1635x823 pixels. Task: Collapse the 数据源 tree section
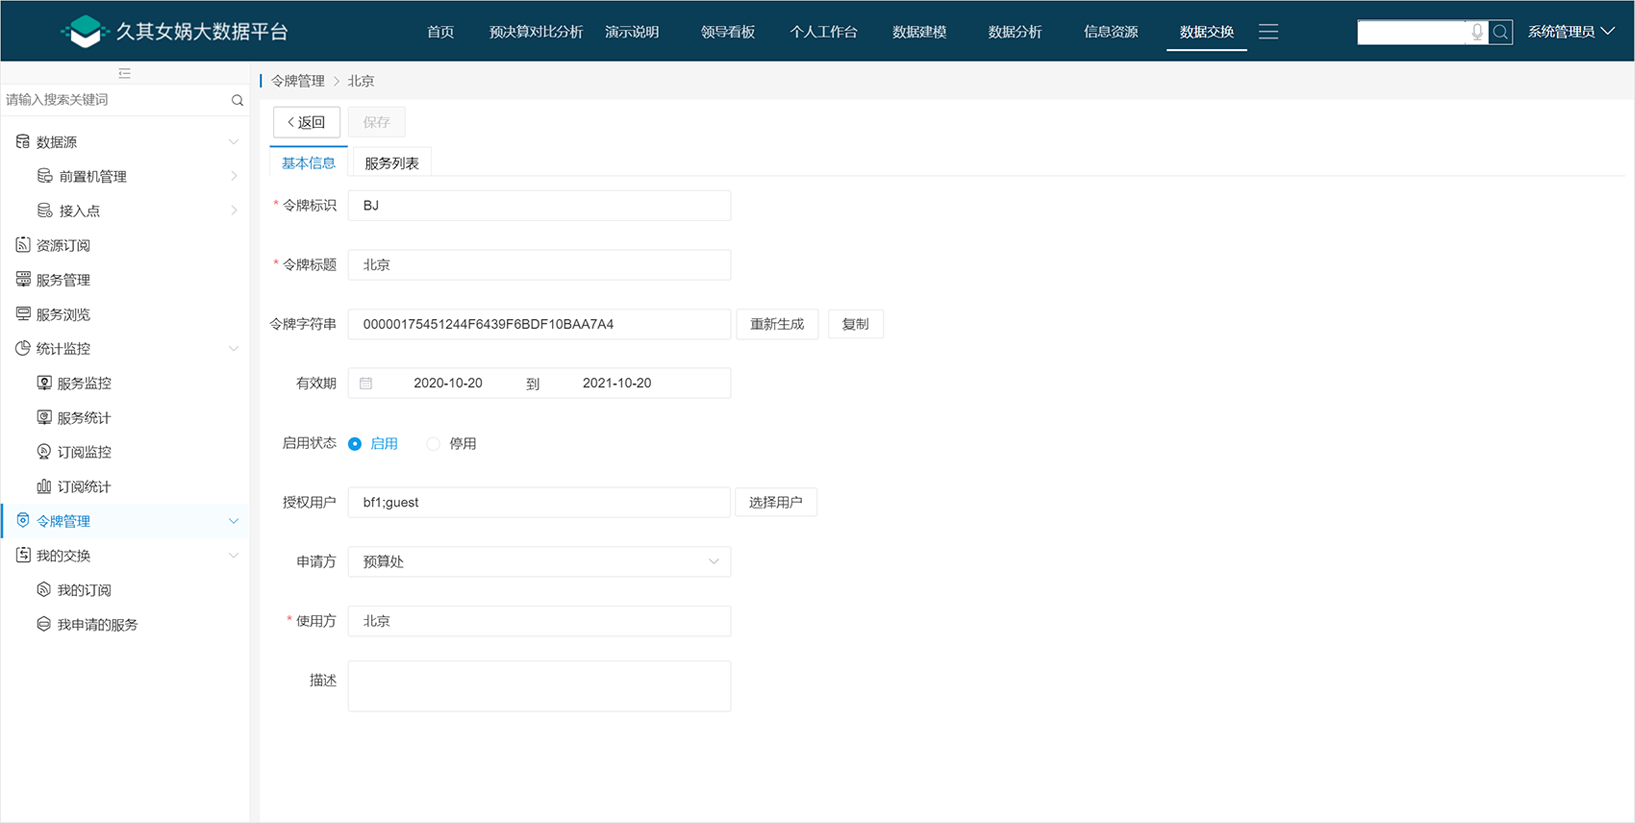[233, 142]
